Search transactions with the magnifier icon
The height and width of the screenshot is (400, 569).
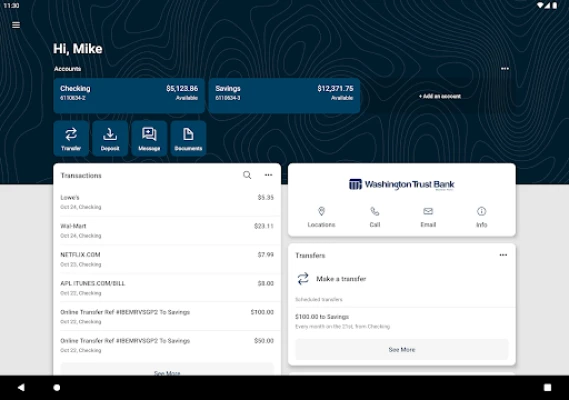point(247,175)
